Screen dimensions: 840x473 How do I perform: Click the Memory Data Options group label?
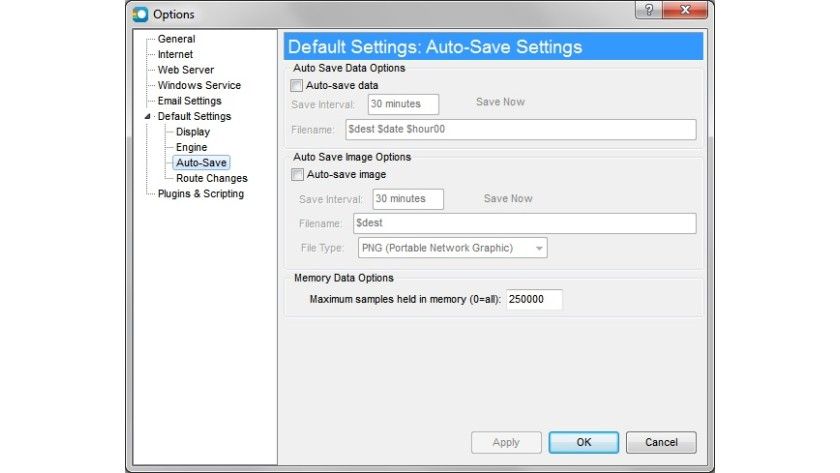343,279
